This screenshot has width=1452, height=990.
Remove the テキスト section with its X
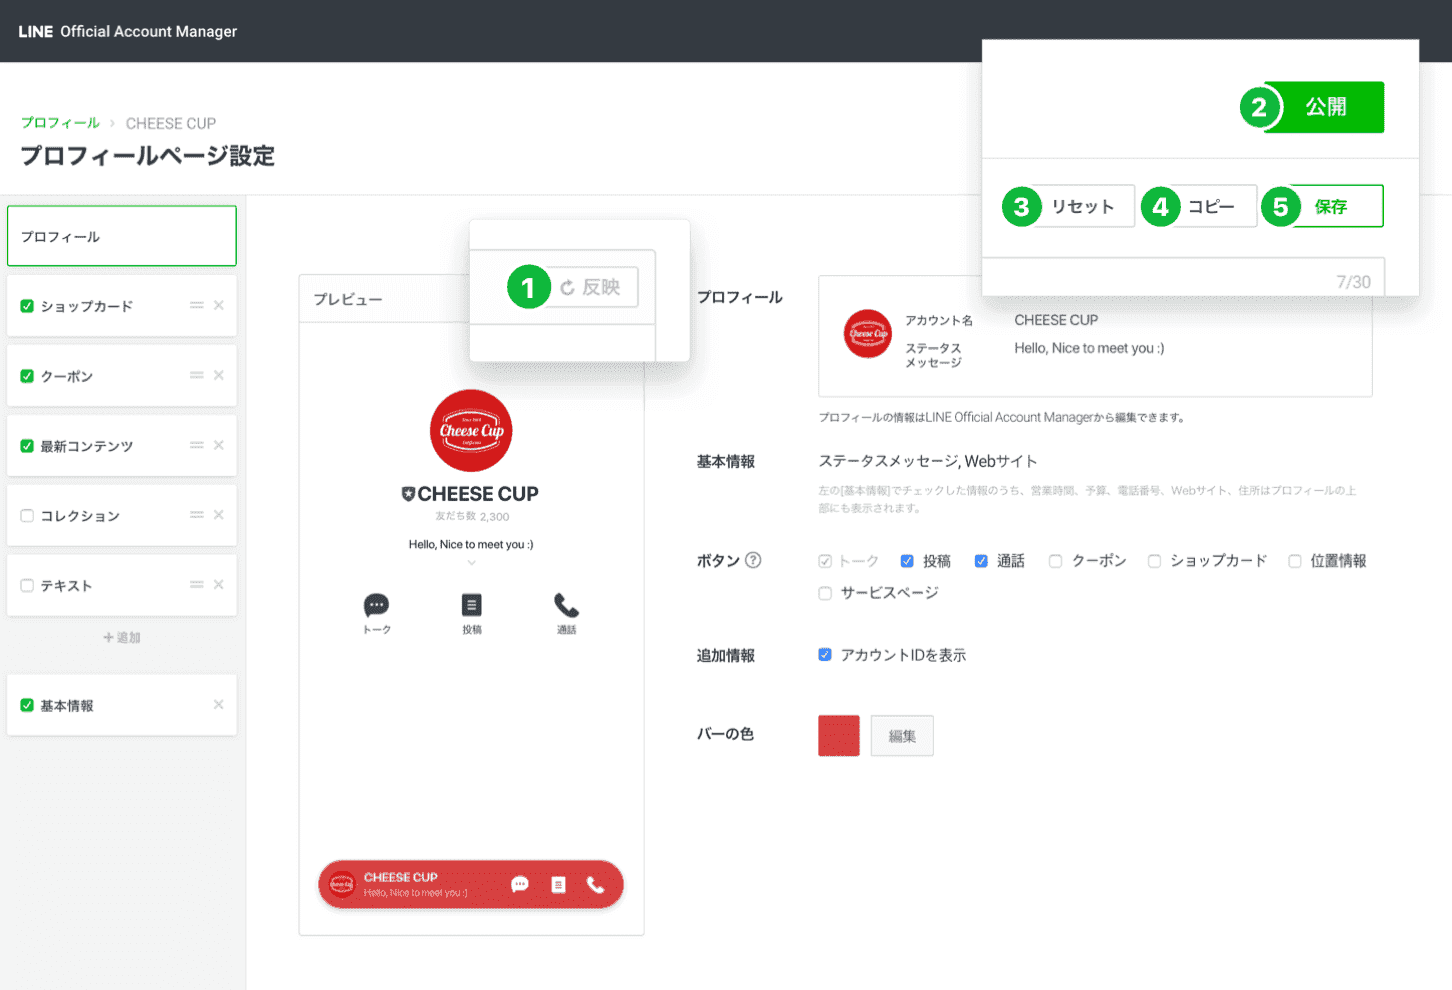(218, 584)
